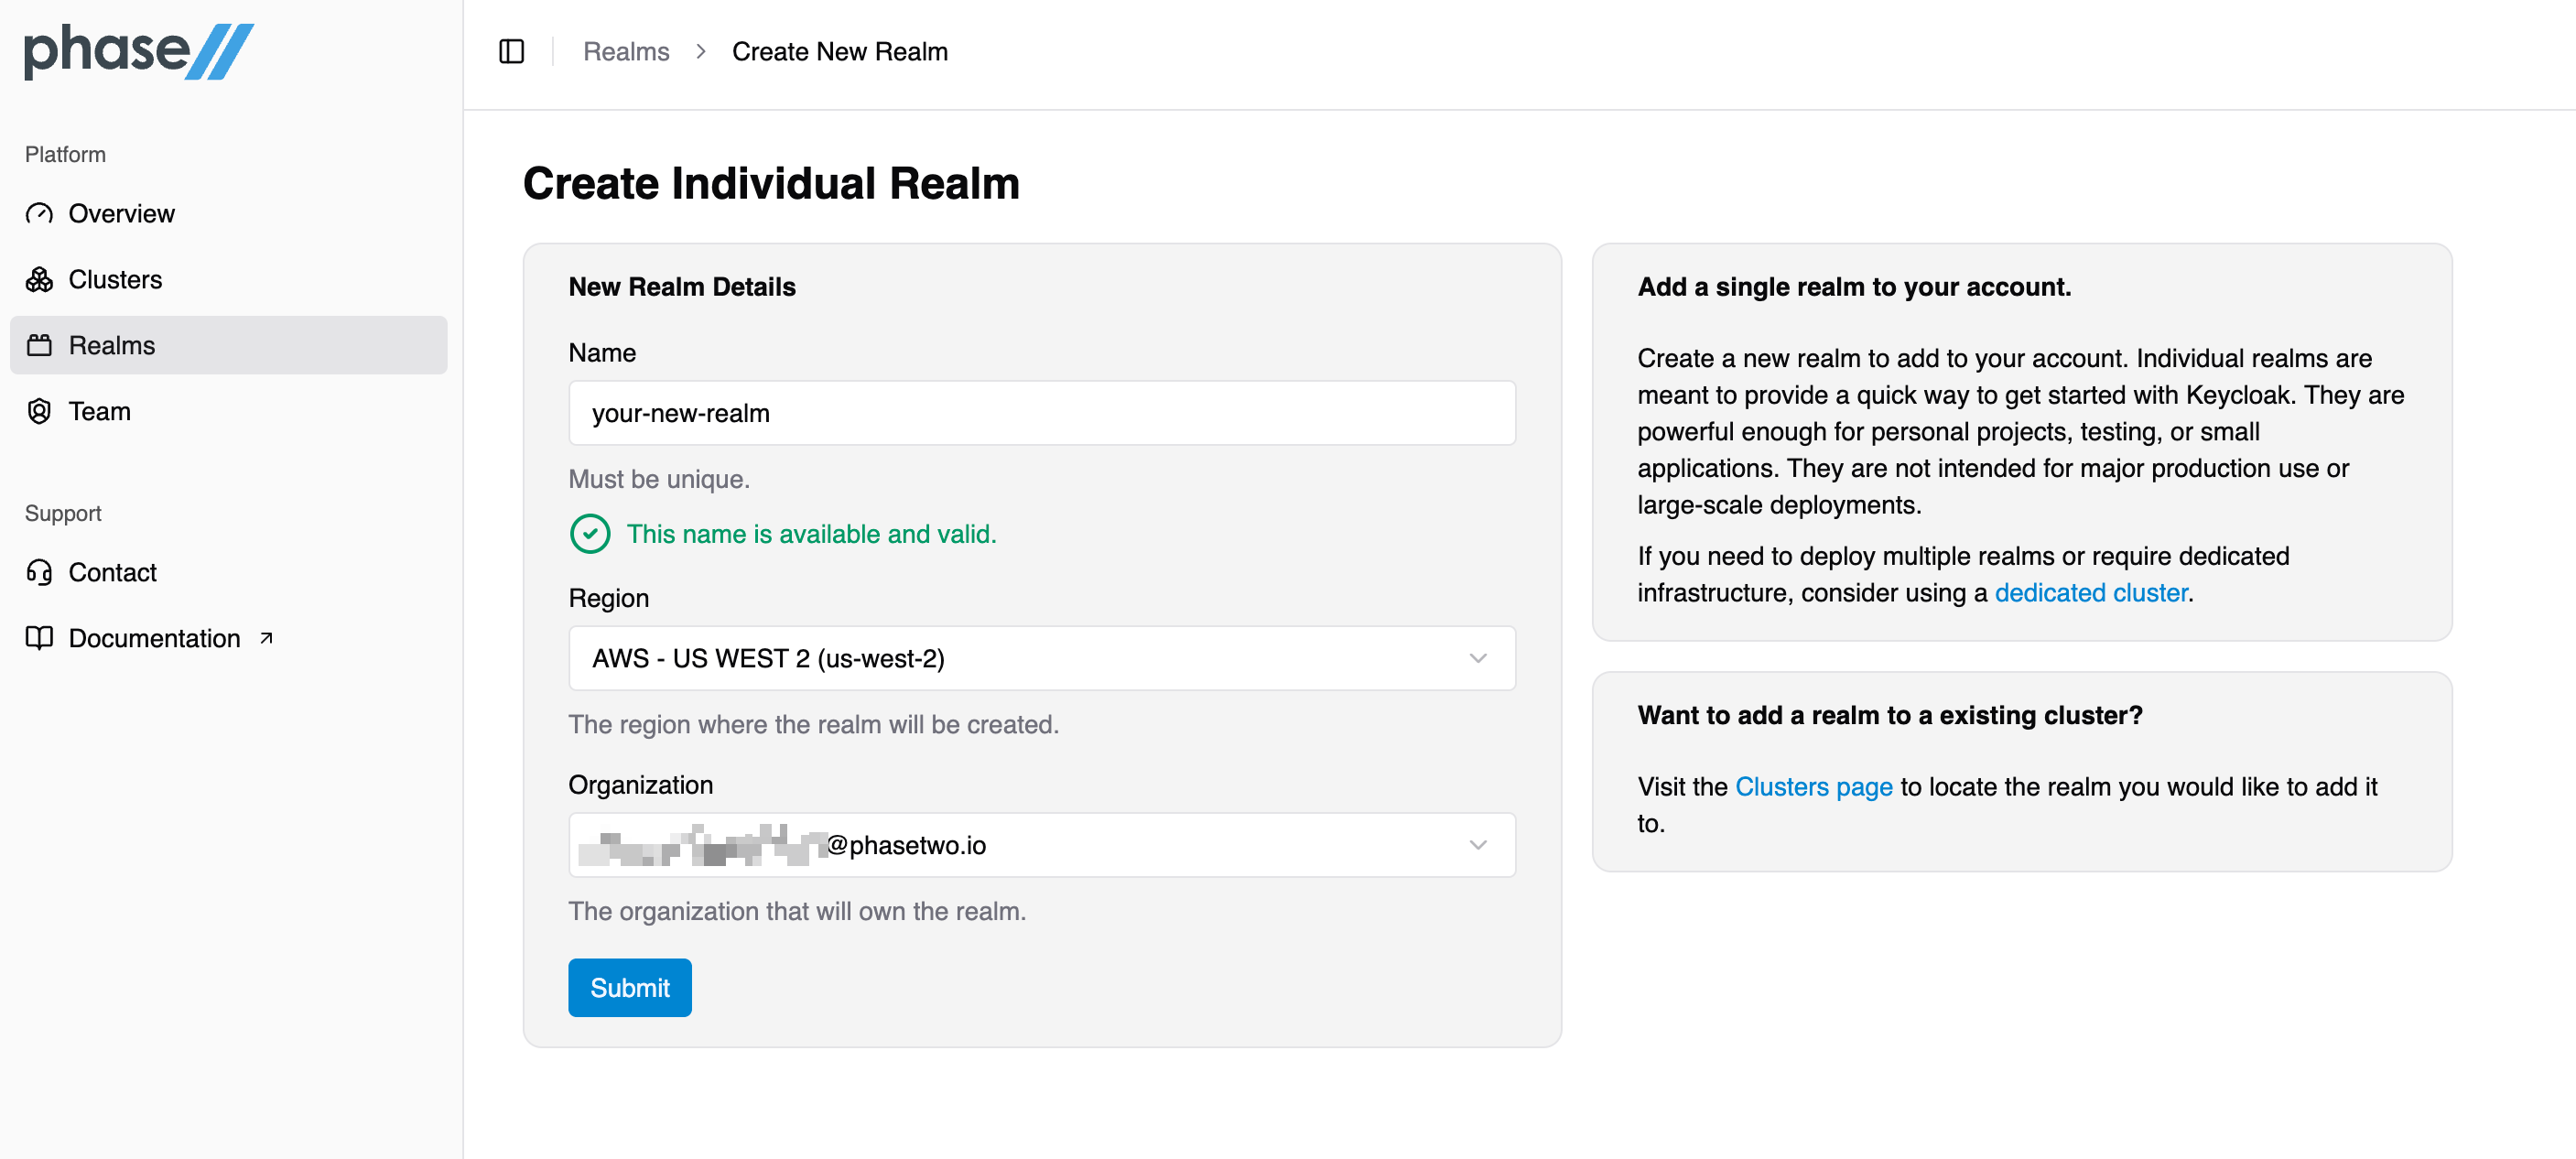Click the phase// logo

click(138, 51)
